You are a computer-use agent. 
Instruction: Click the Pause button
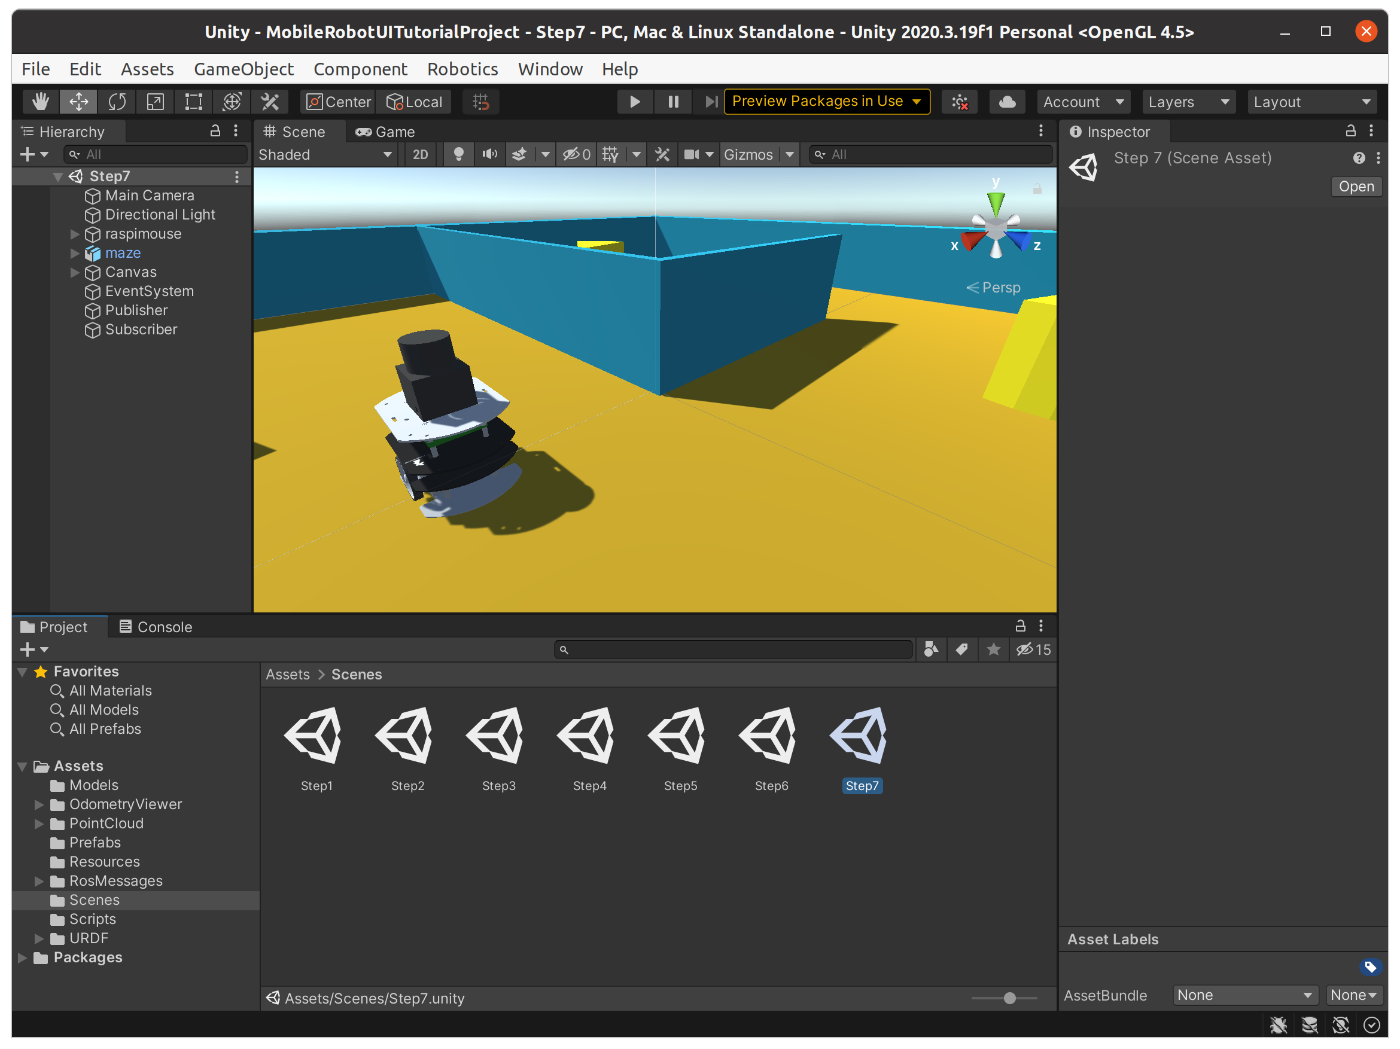(673, 102)
